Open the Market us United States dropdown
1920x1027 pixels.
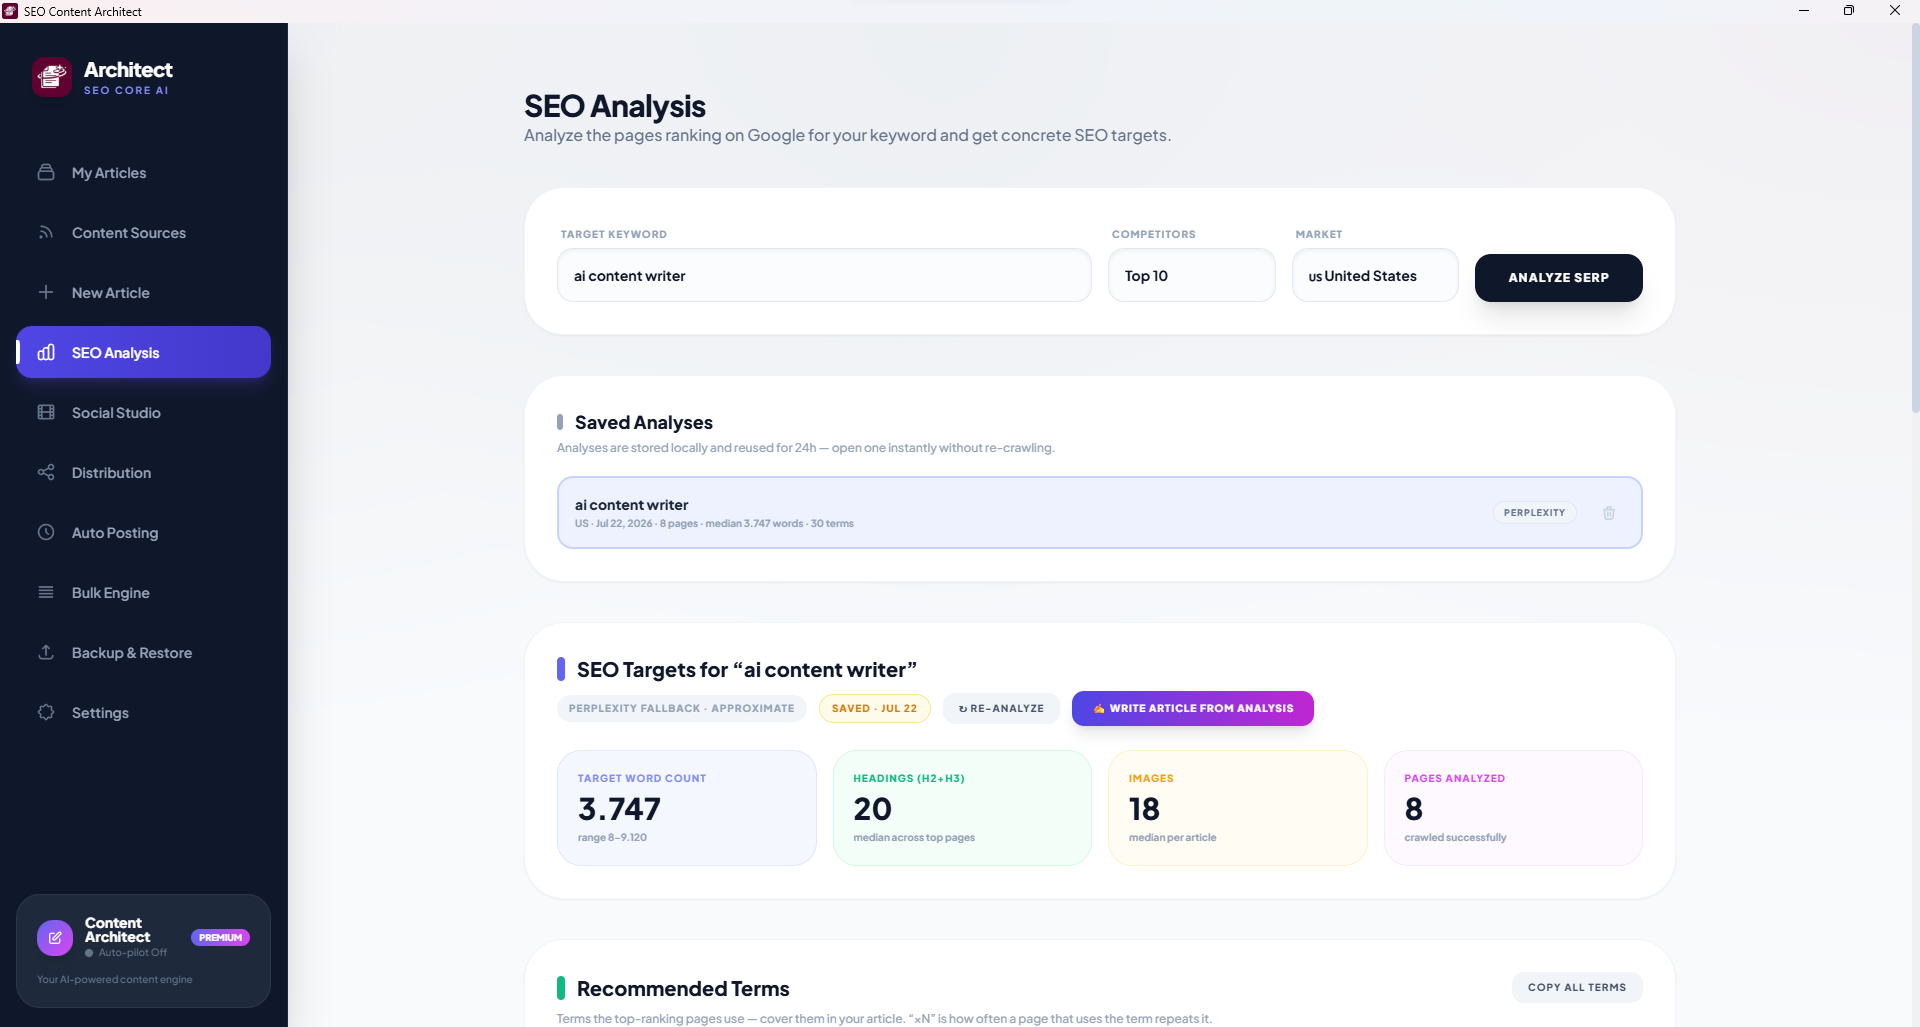(1375, 275)
